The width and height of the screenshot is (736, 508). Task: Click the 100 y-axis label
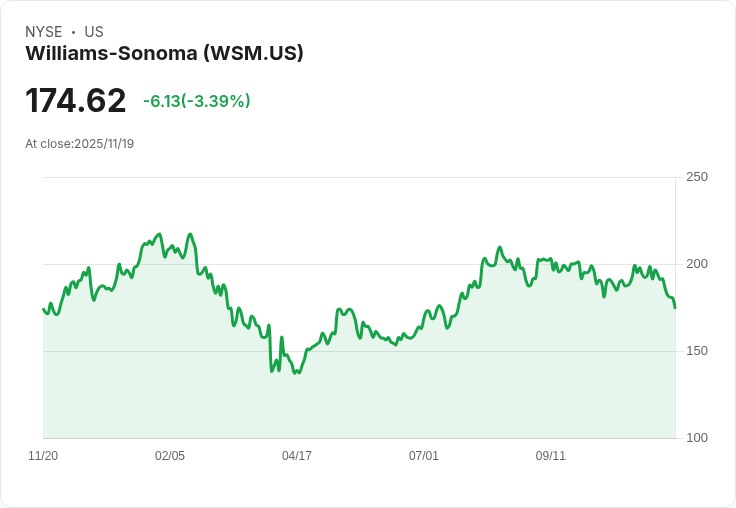point(697,438)
